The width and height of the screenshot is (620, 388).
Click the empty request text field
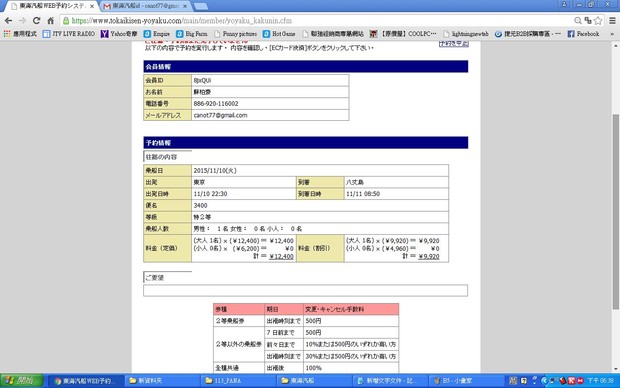click(305, 290)
